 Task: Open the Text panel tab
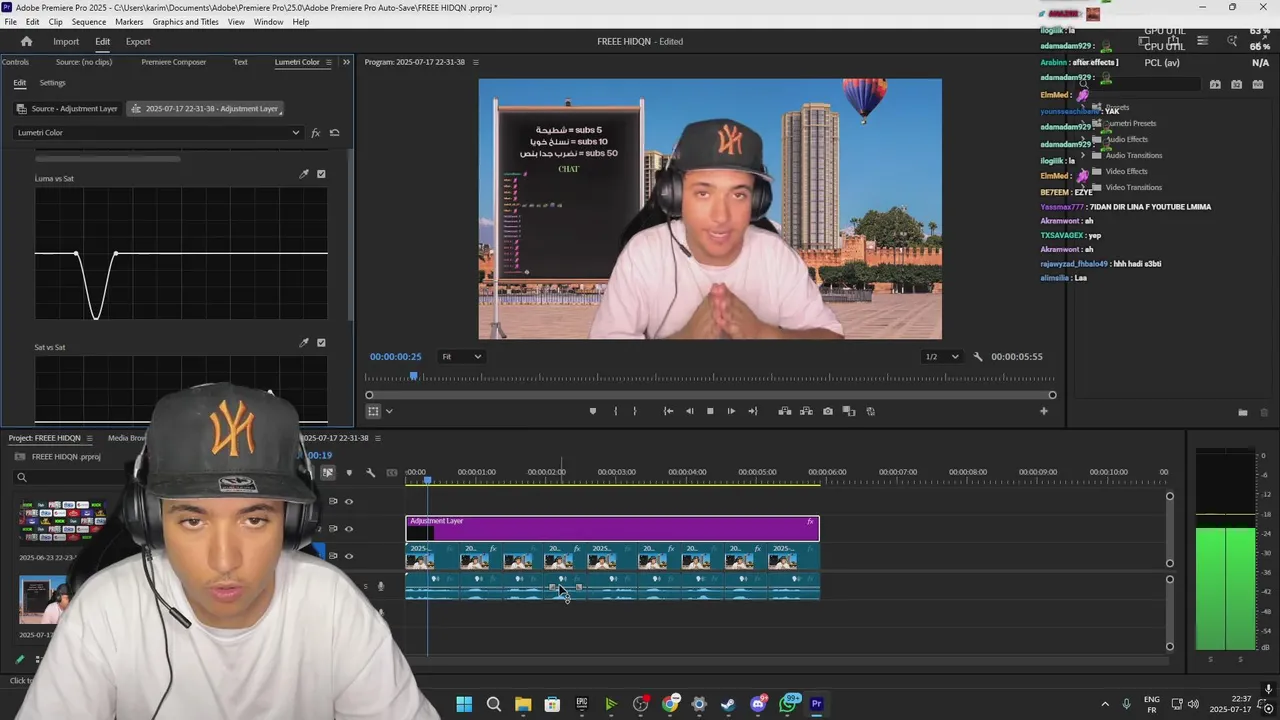[240, 62]
